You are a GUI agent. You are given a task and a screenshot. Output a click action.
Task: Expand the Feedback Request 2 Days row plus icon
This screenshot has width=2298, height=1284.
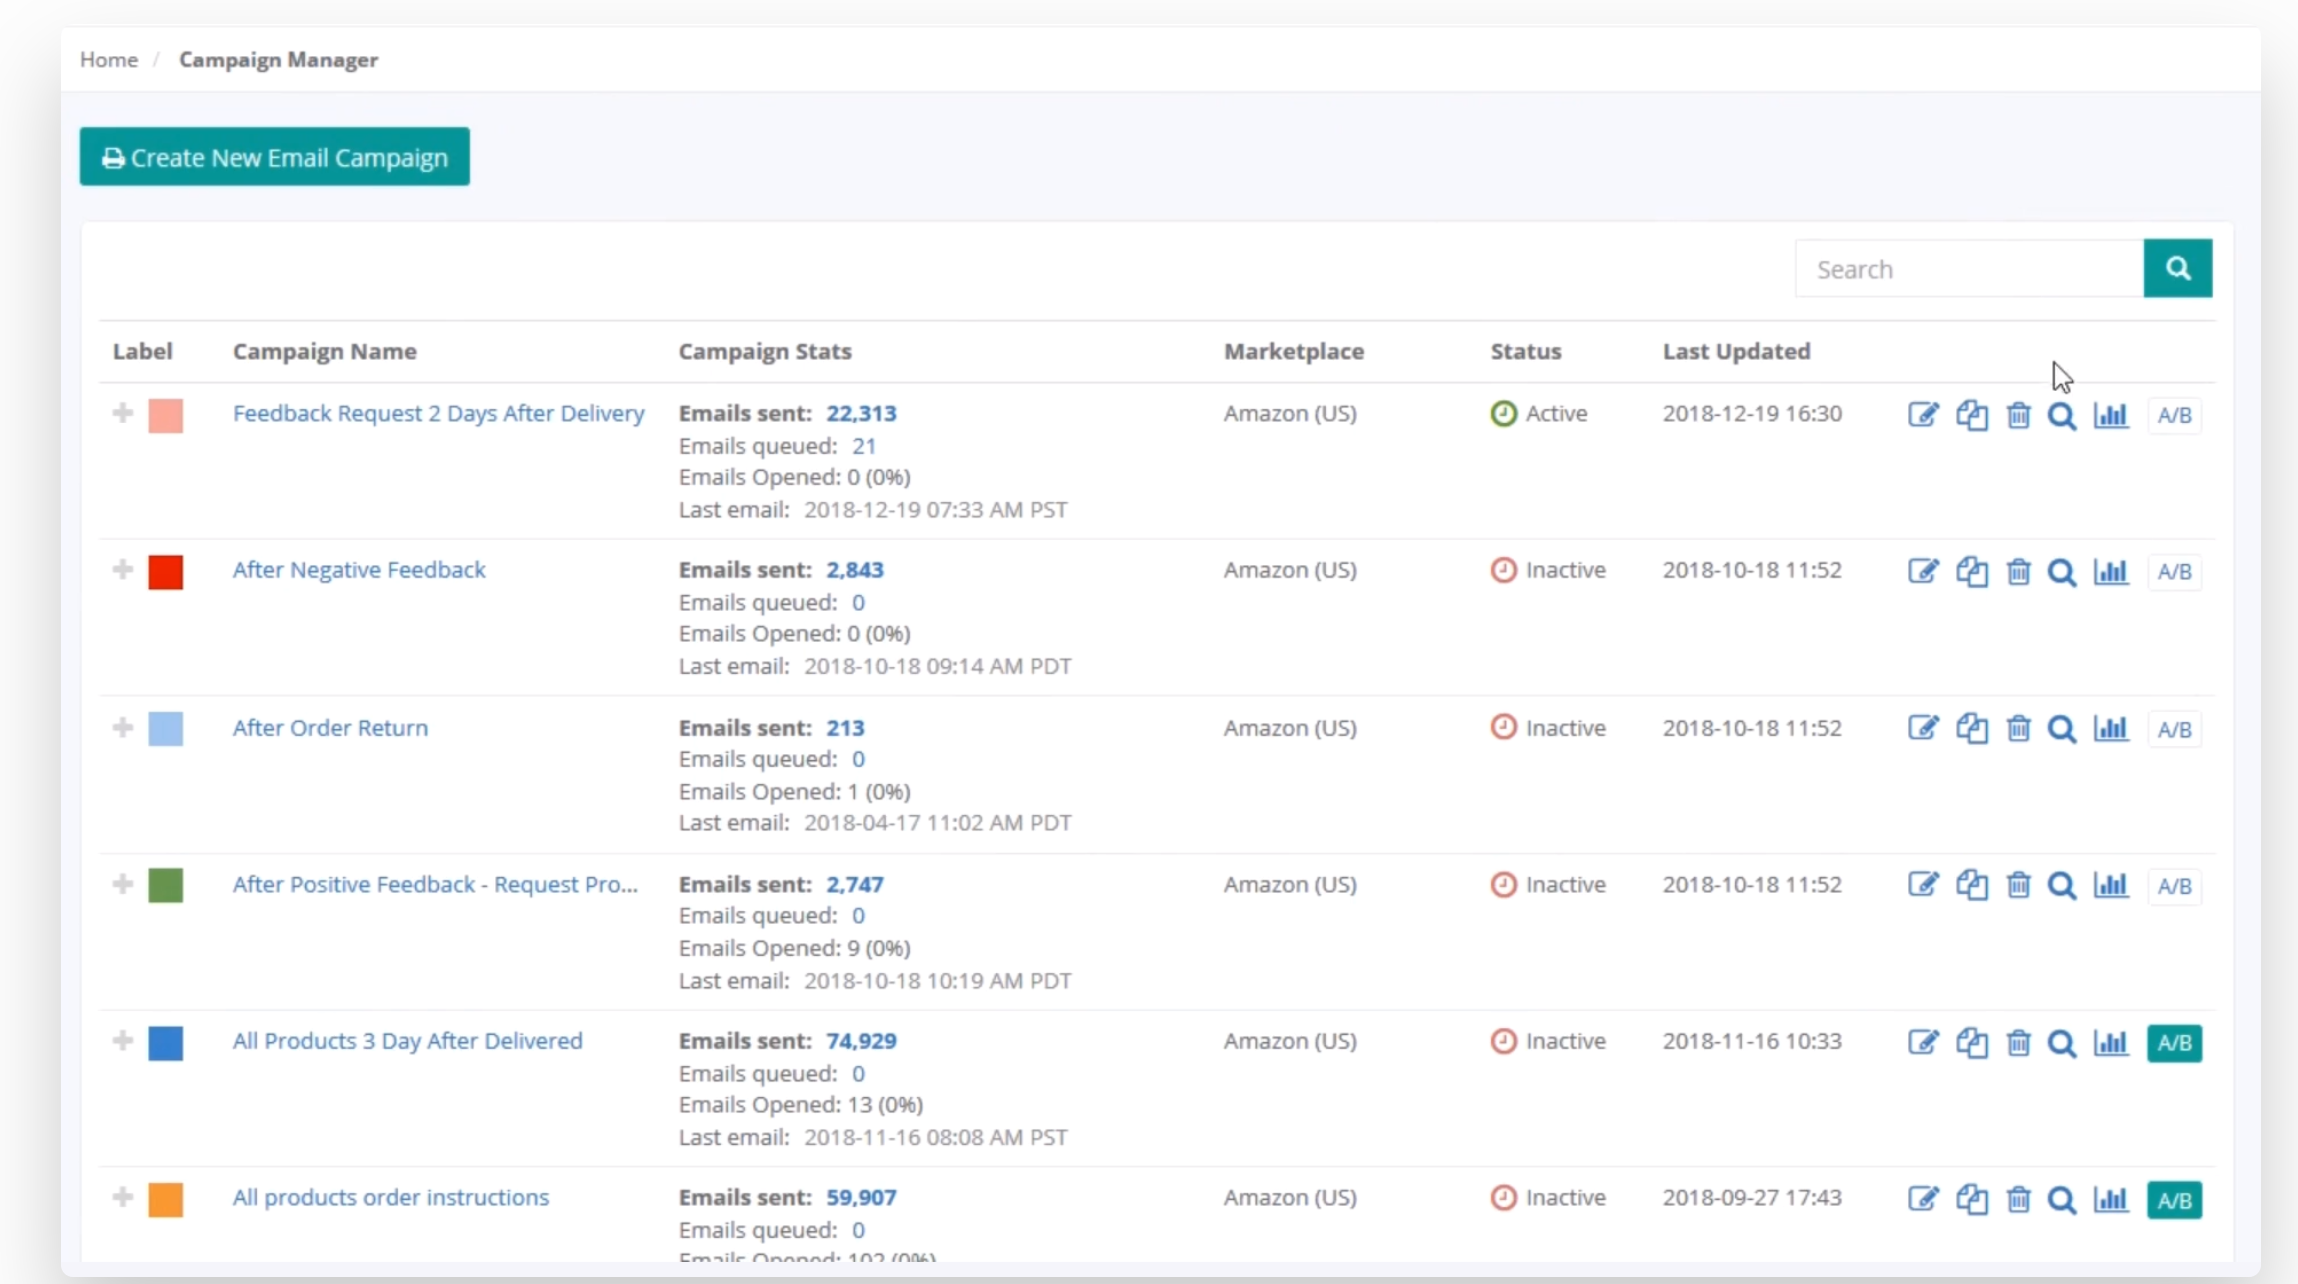point(123,413)
